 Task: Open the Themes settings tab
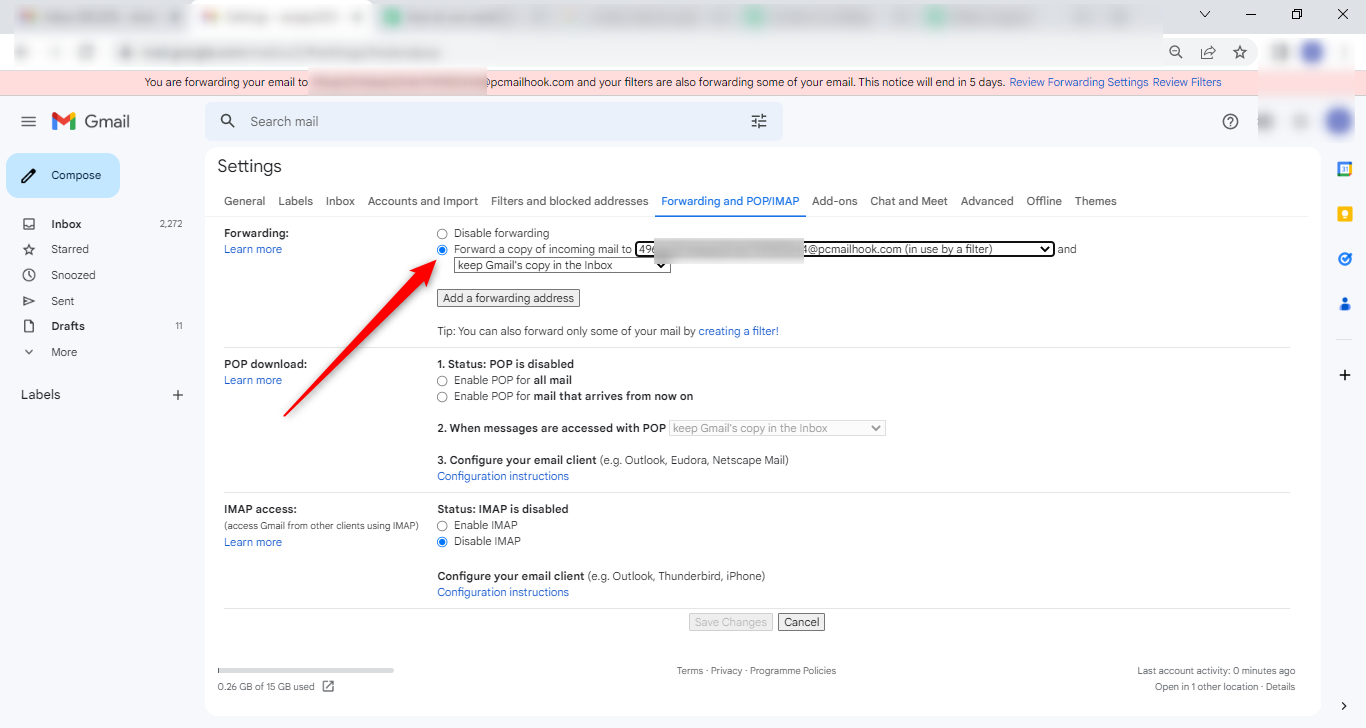(x=1096, y=201)
